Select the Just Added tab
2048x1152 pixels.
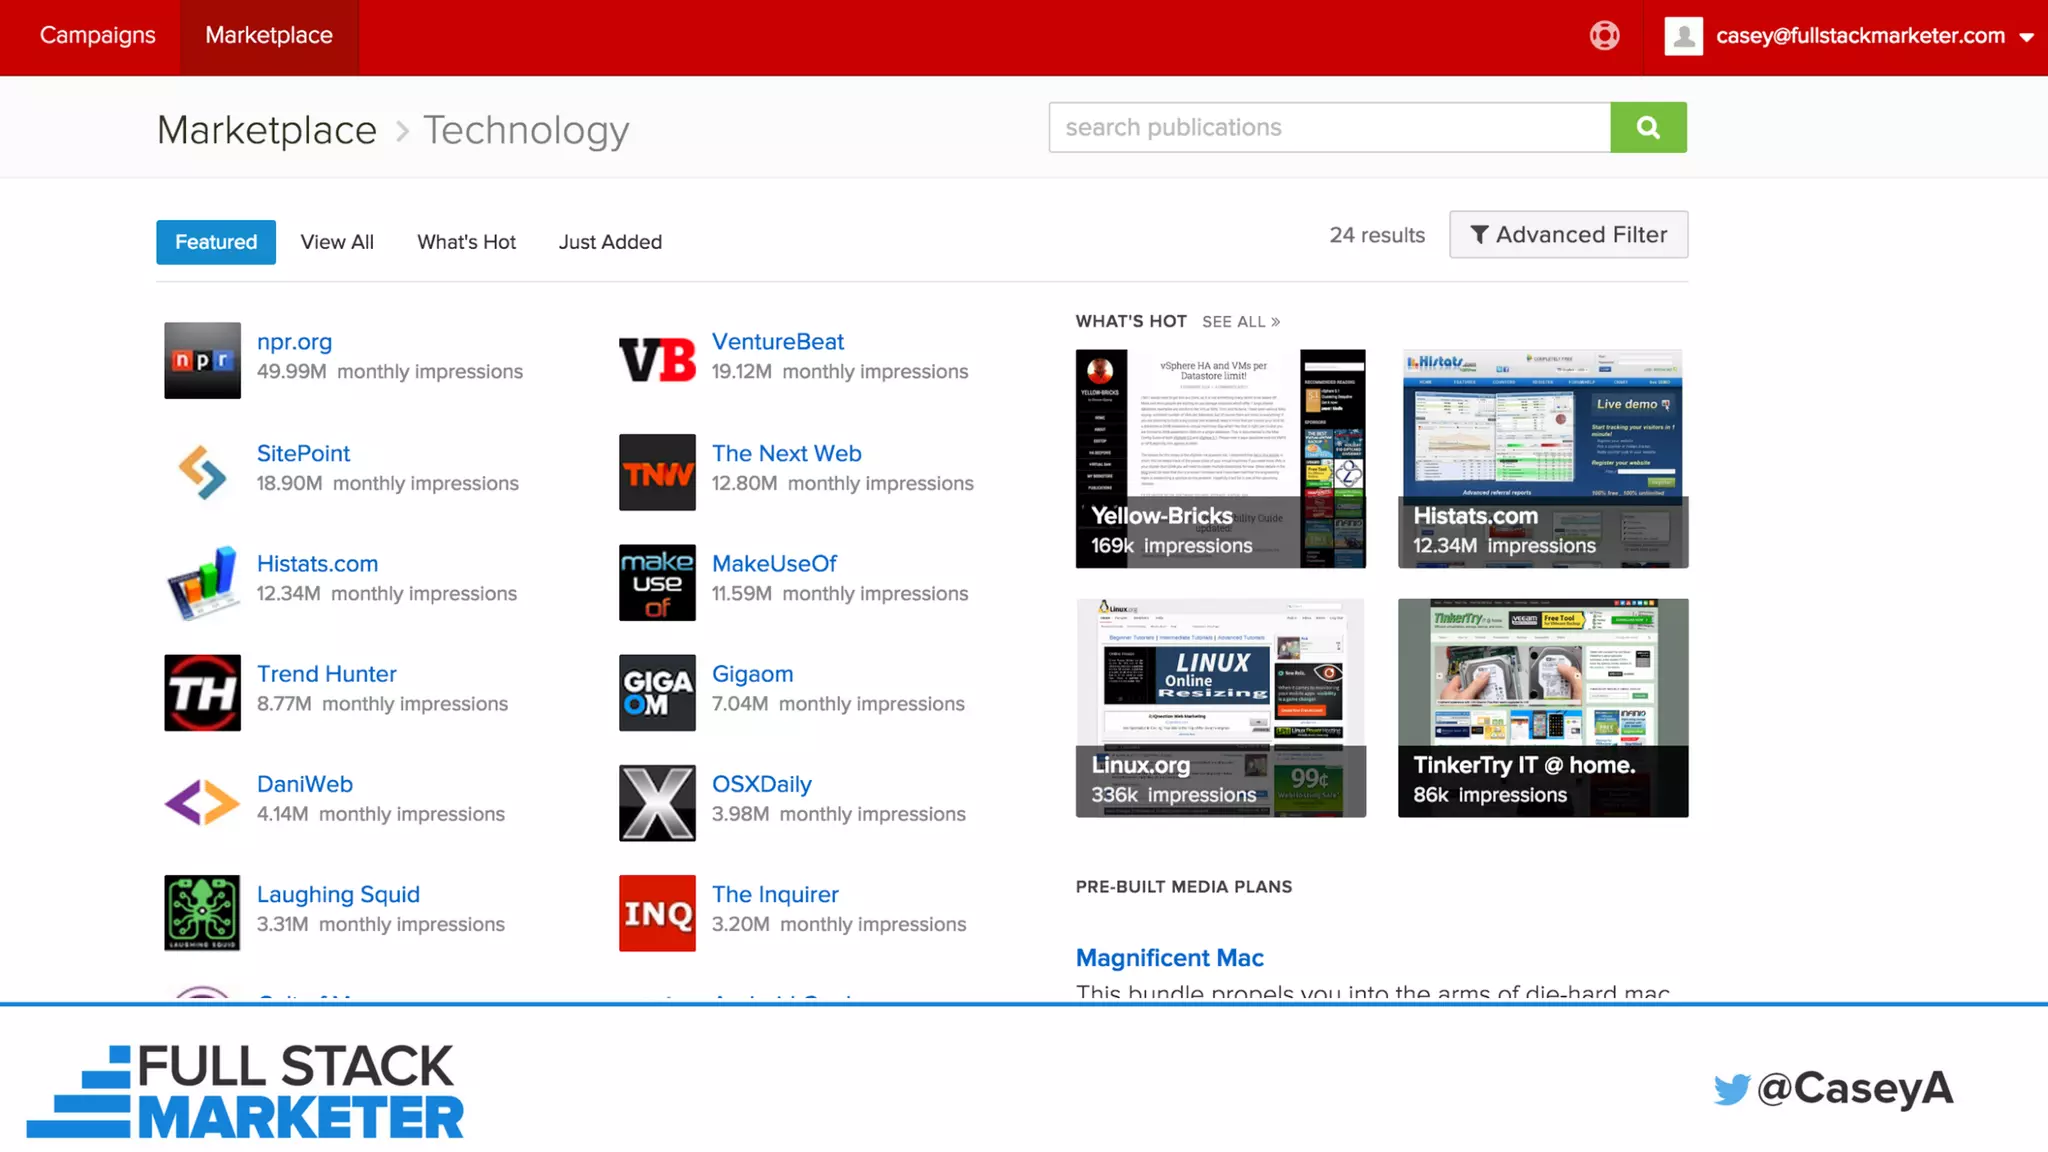(610, 242)
